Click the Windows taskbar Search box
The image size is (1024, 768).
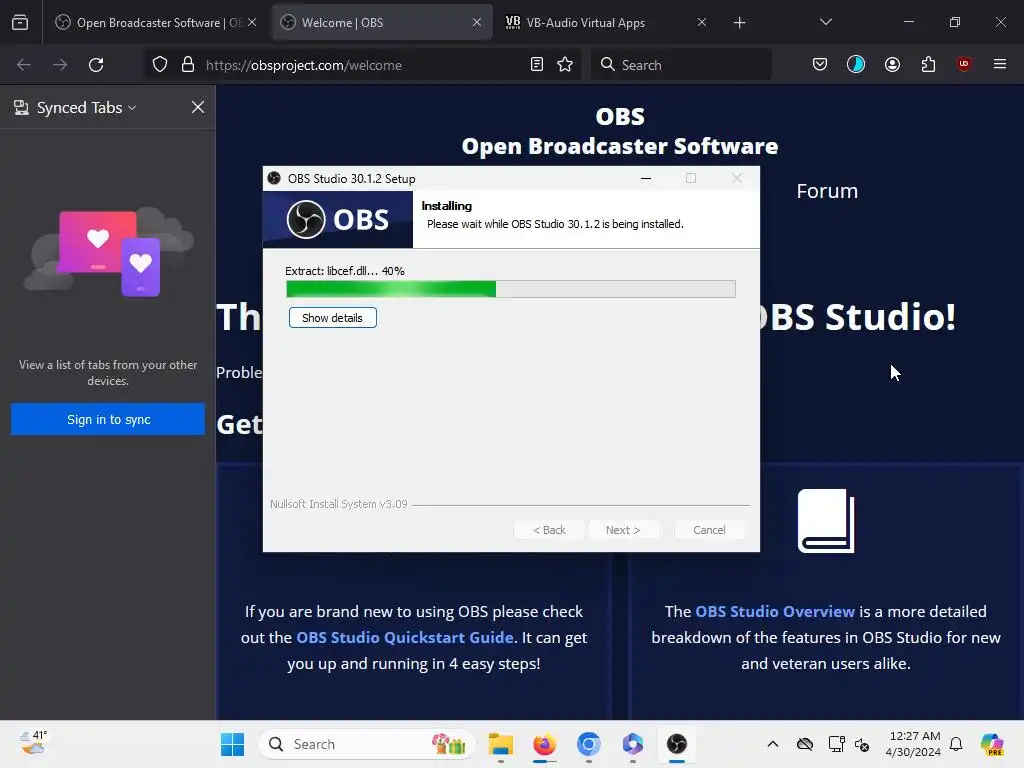366,744
